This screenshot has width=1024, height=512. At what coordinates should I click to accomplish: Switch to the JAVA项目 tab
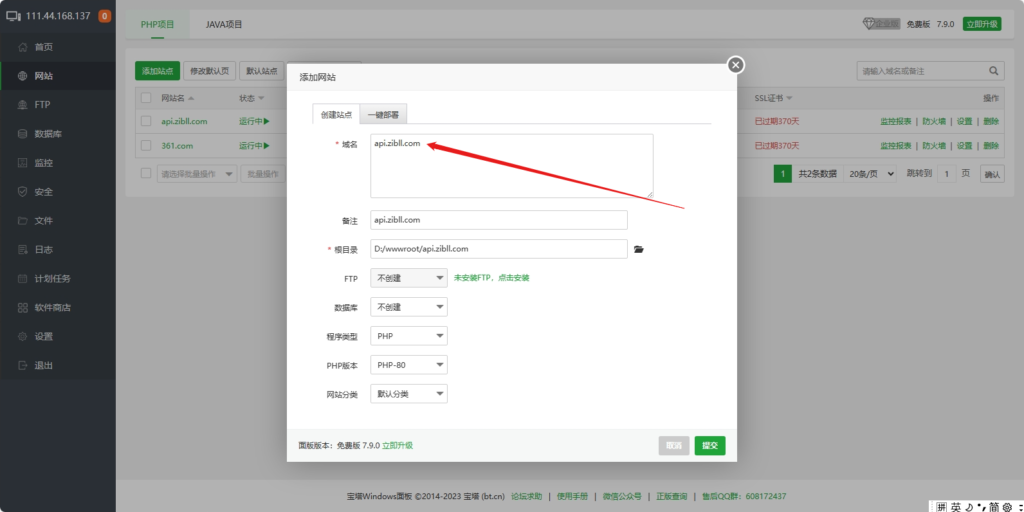coord(224,24)
